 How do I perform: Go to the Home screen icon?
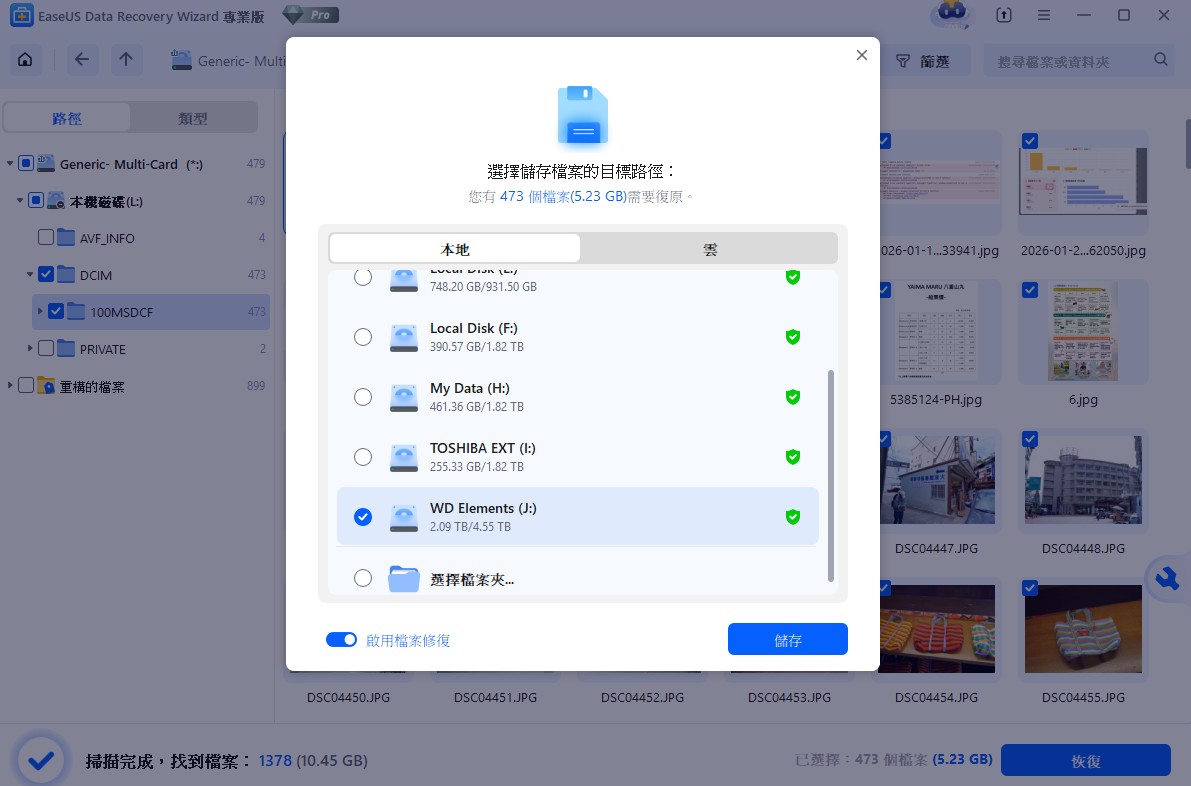click(25, 60)
